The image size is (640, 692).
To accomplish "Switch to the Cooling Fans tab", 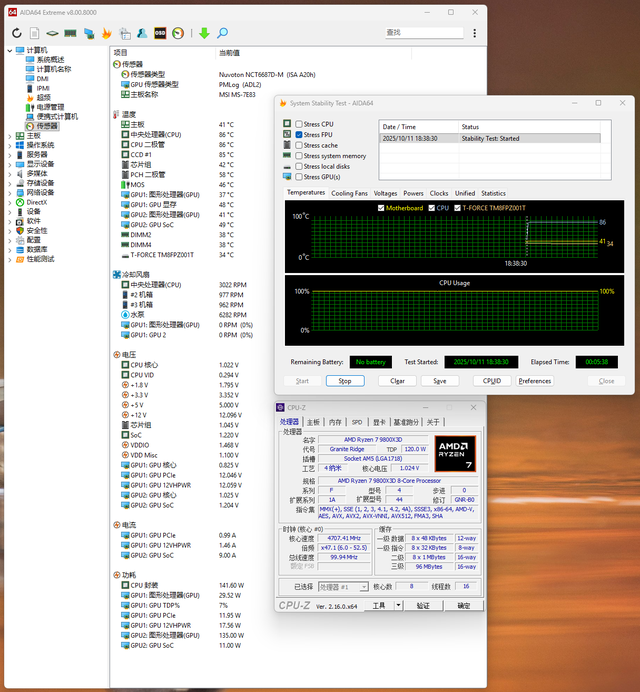I will 350,193.
